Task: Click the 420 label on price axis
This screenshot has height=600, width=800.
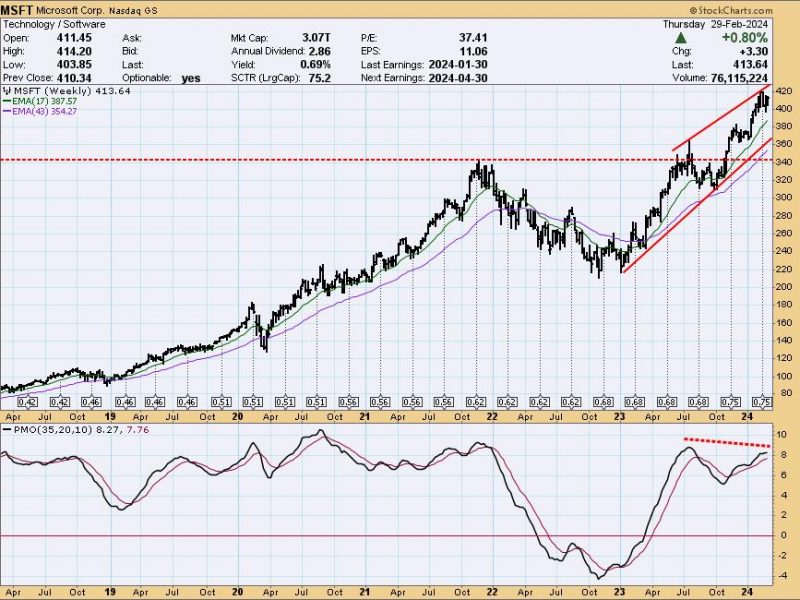Action: click(785, 91)
